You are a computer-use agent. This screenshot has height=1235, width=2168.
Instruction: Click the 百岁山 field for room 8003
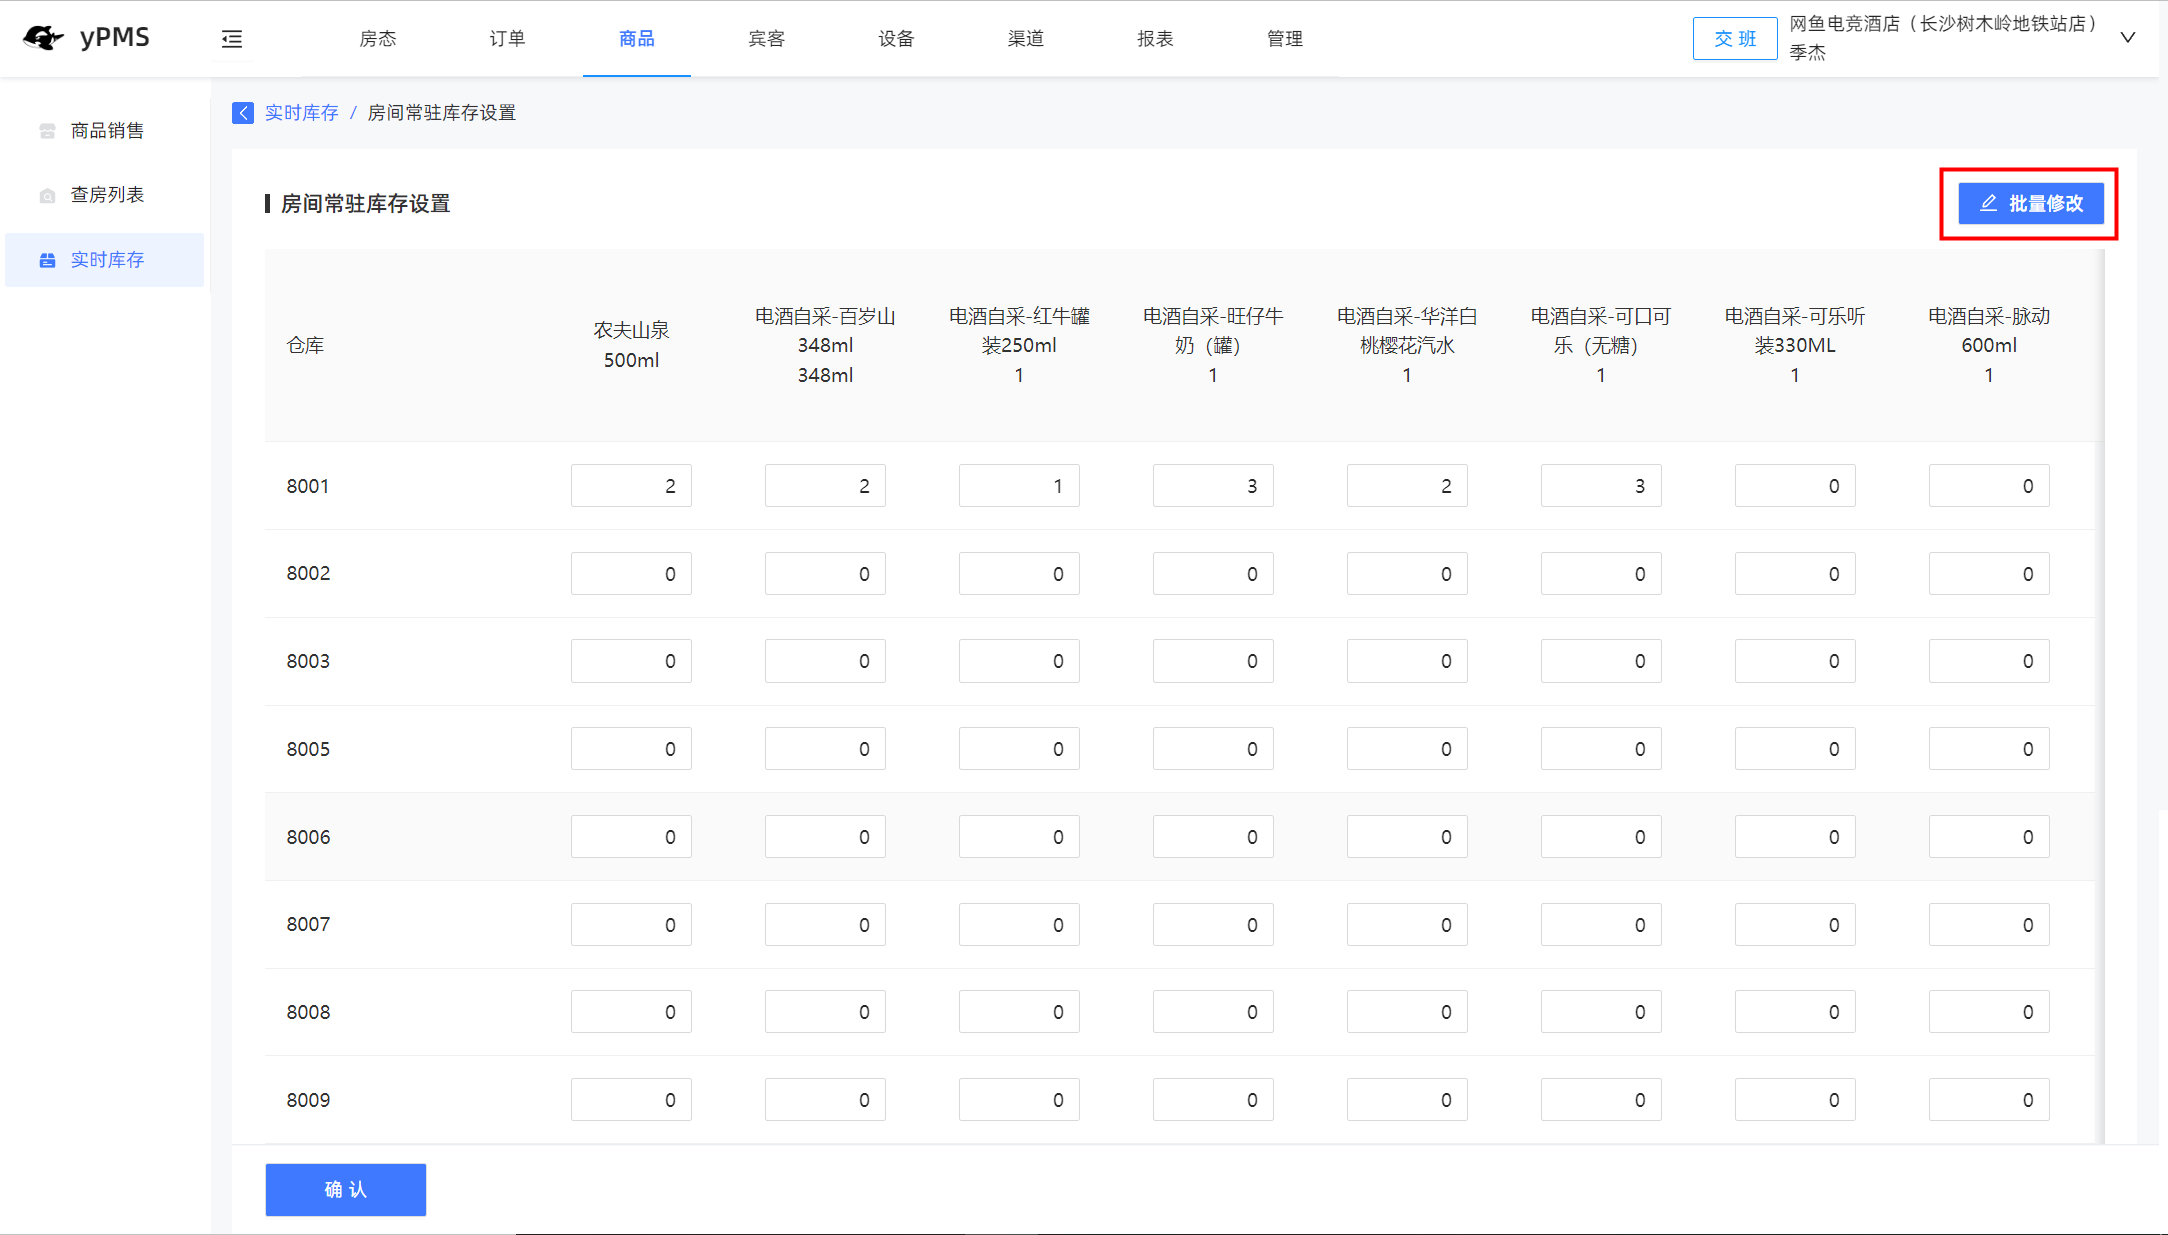pos(825,661)
